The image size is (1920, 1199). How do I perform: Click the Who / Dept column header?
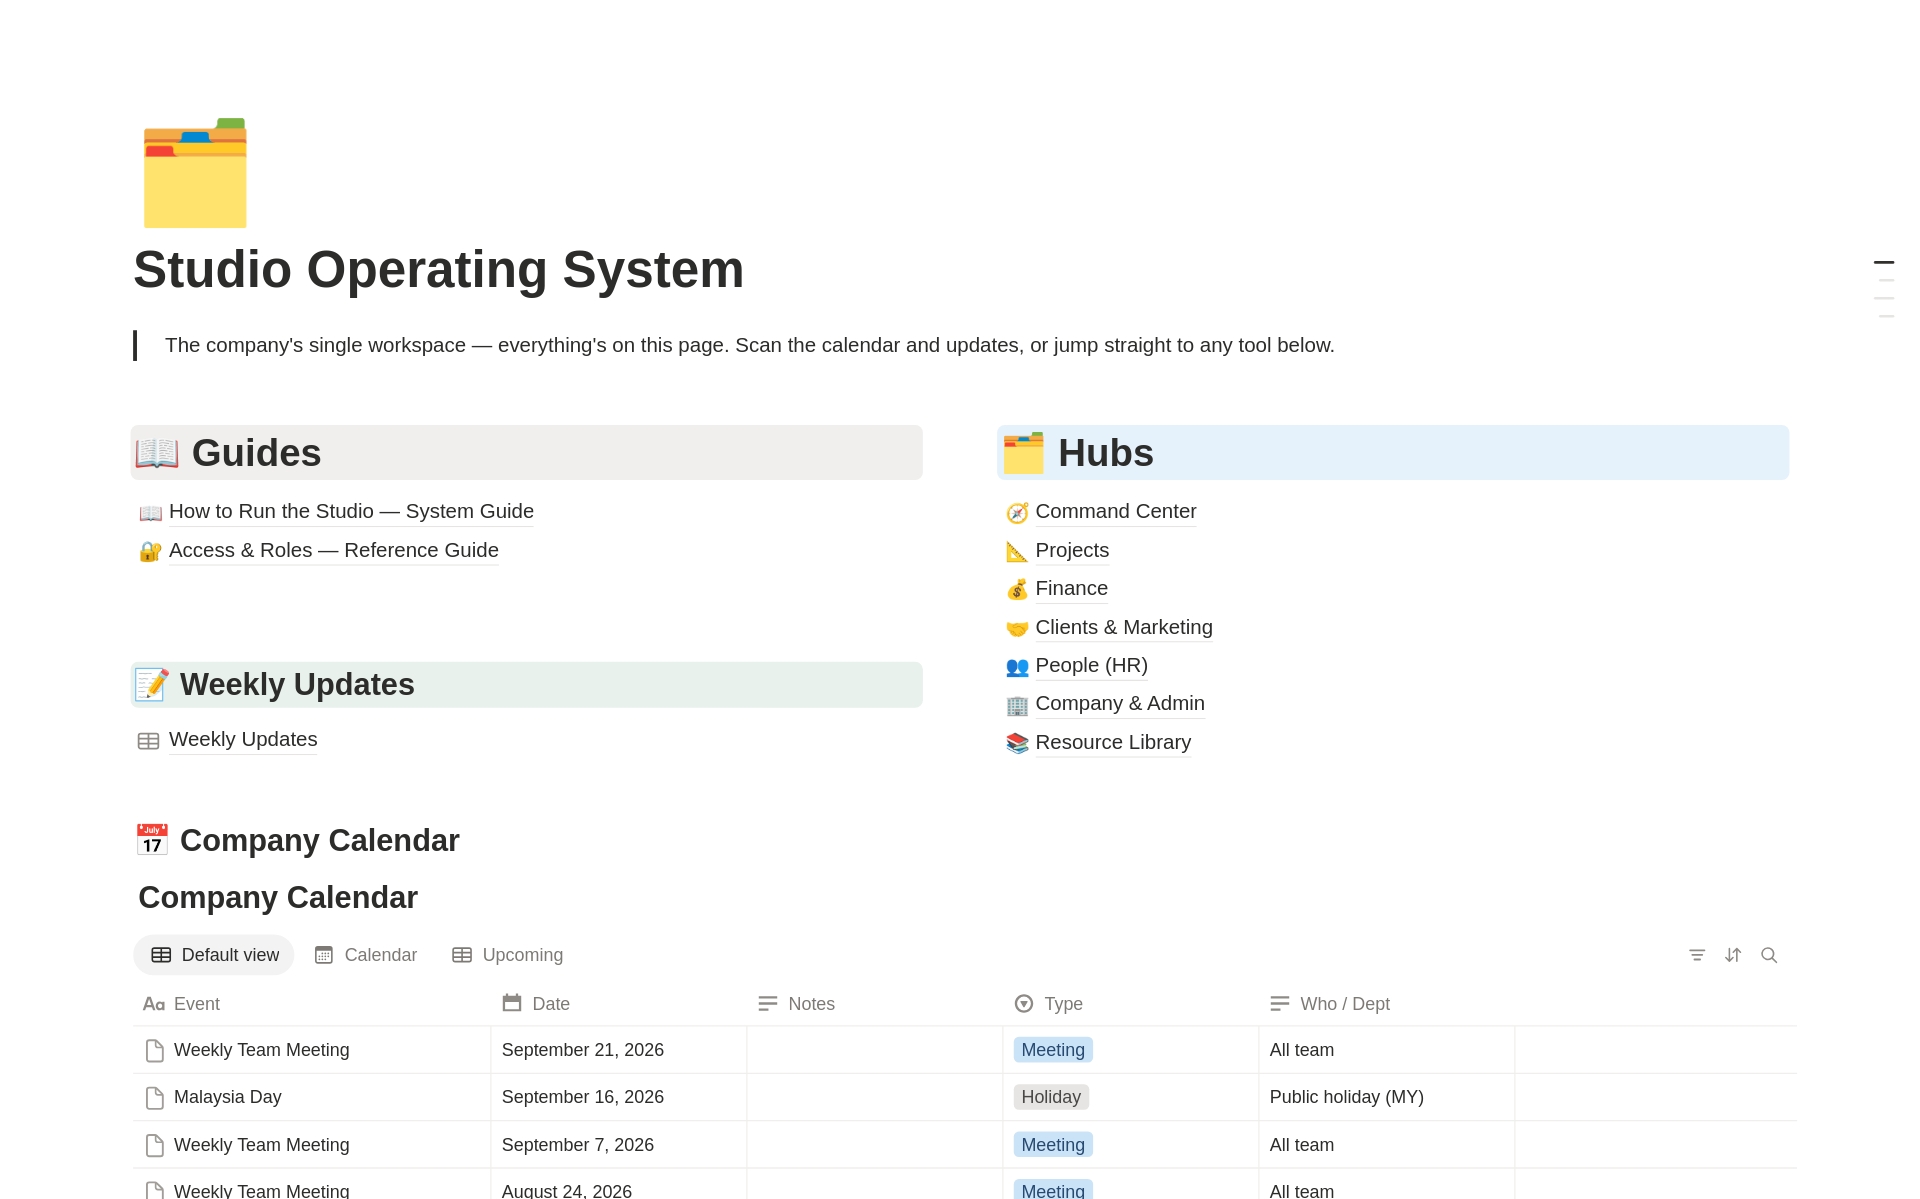pyautogui.click(x=1386, y=1004)
